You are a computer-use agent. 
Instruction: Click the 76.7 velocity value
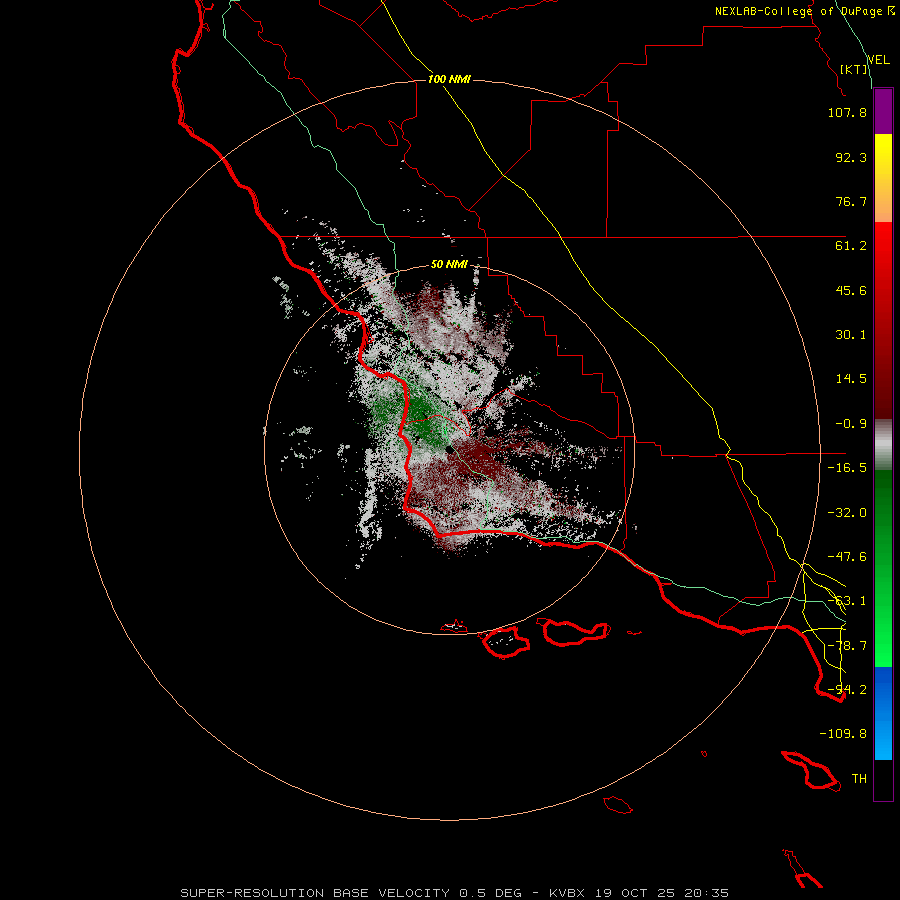pos(851,201)
